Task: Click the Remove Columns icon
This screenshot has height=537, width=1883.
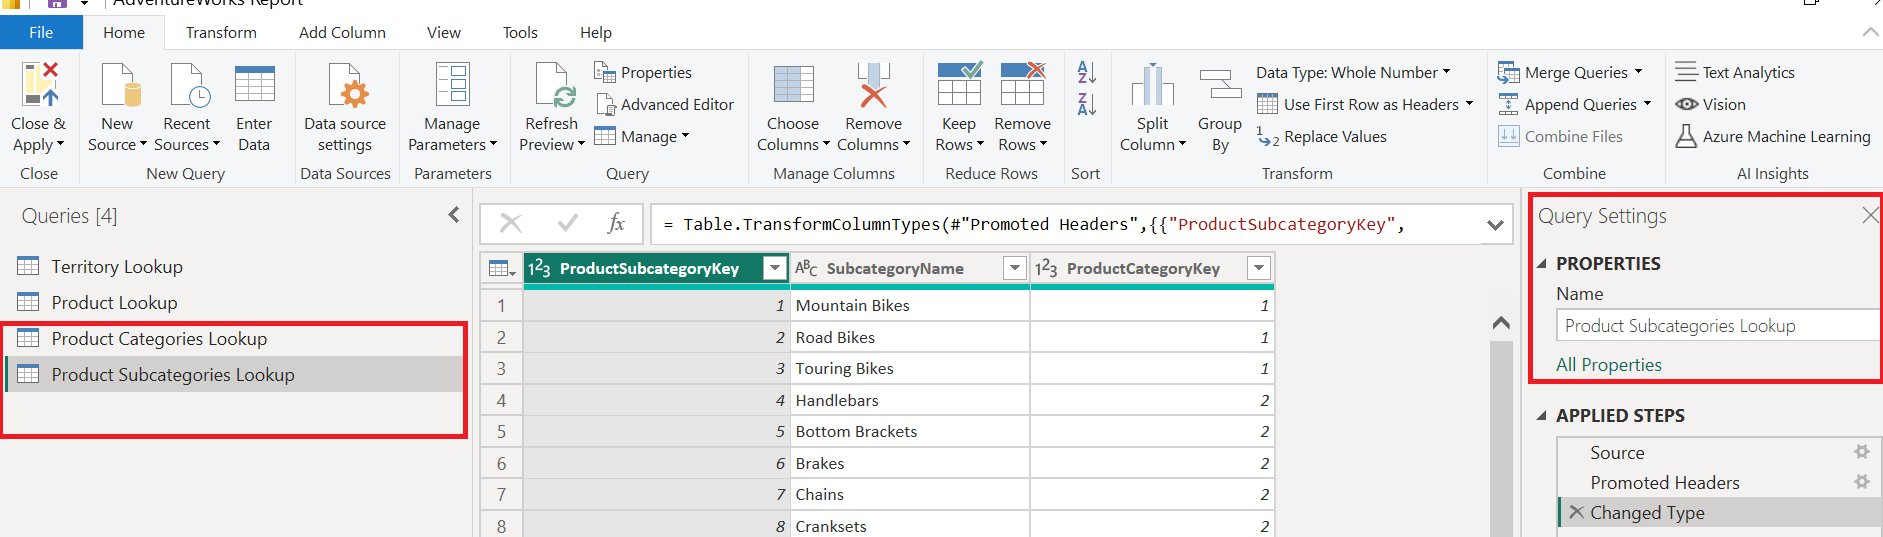Action: (x=873, y=85)
